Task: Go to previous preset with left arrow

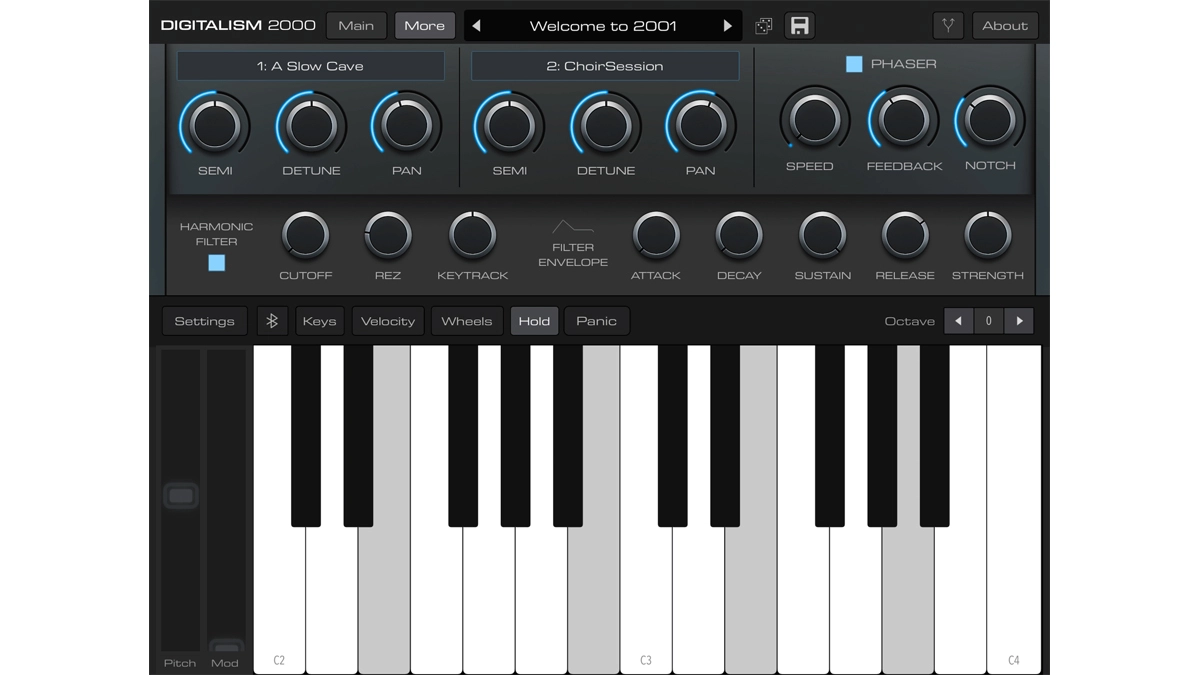Action: pyautogui.click(x=476, y=26)
